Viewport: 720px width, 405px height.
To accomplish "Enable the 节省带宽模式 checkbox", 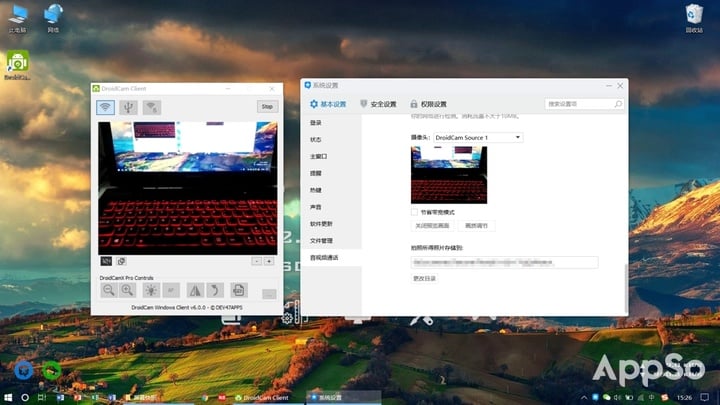I will pos(415,212).
